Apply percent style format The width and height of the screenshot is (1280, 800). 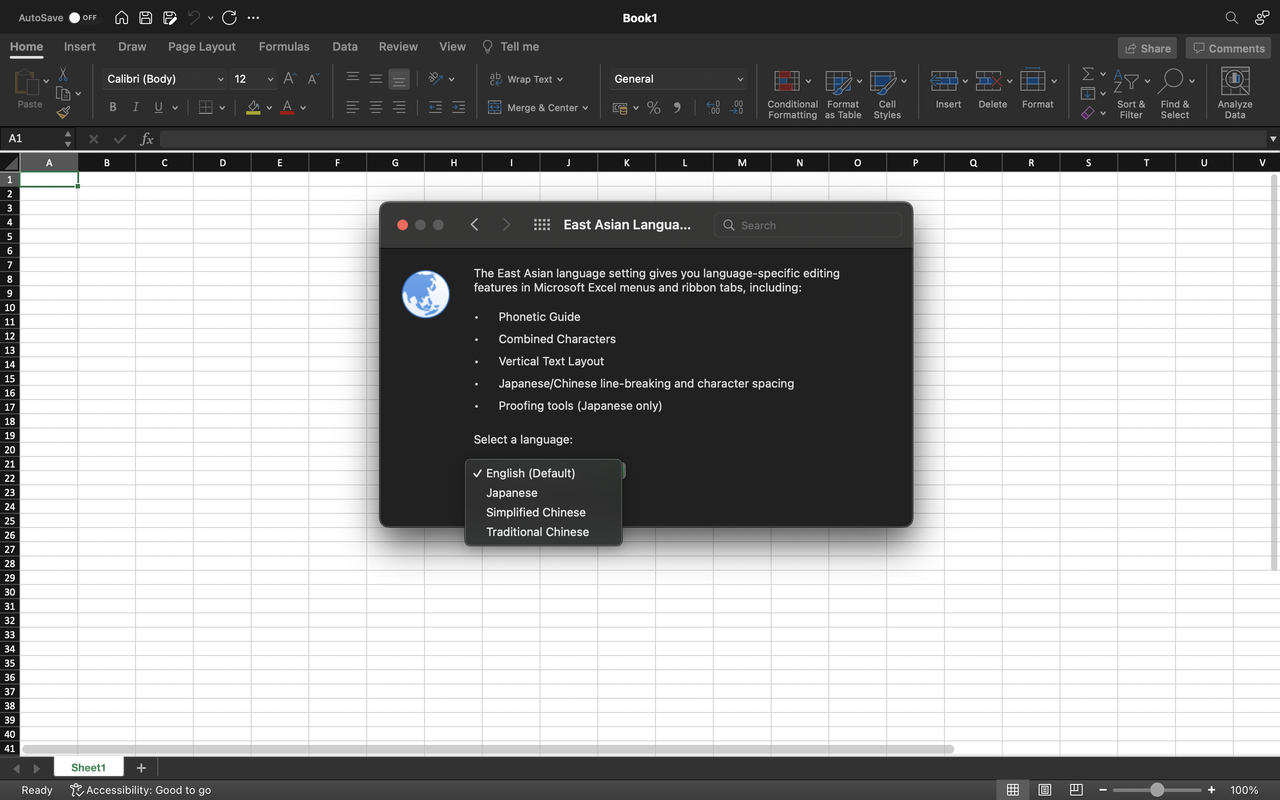click(x=654, y=107)
